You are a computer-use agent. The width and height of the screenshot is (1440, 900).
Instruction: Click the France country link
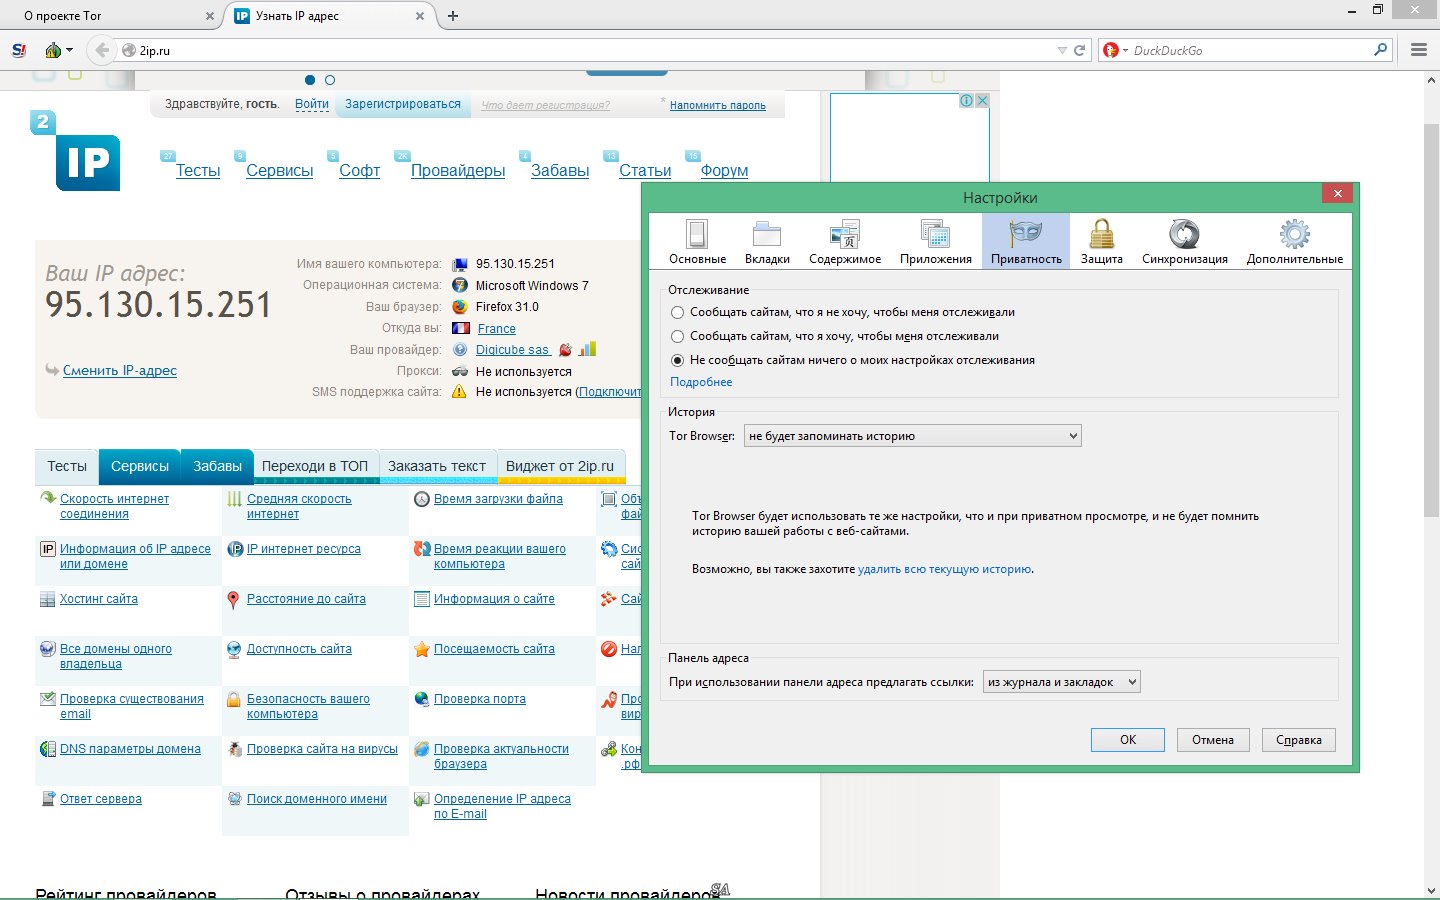pos(497,329)
